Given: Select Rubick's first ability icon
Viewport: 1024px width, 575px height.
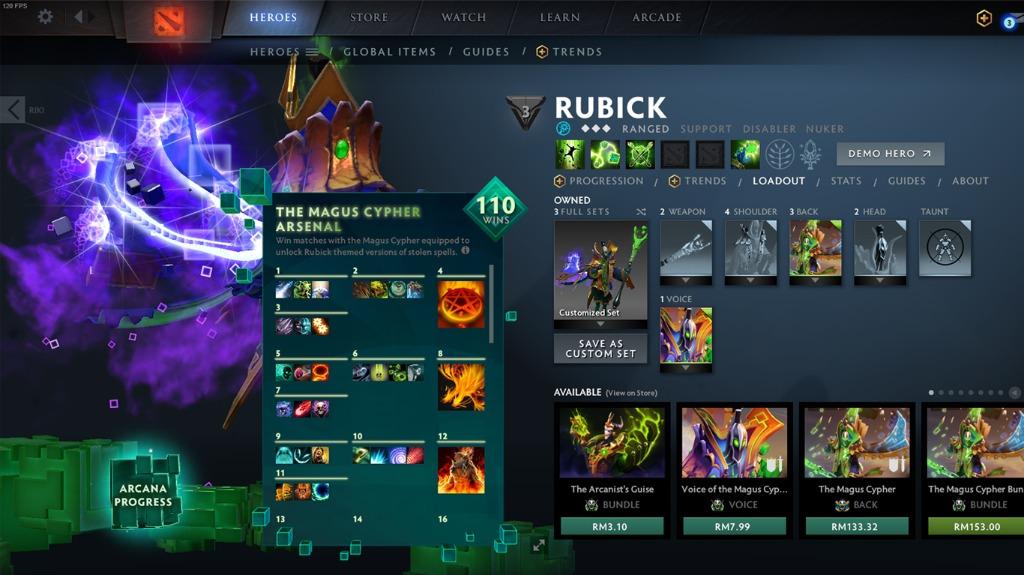Looking at the screenshot, I should (x=569, y=154).
